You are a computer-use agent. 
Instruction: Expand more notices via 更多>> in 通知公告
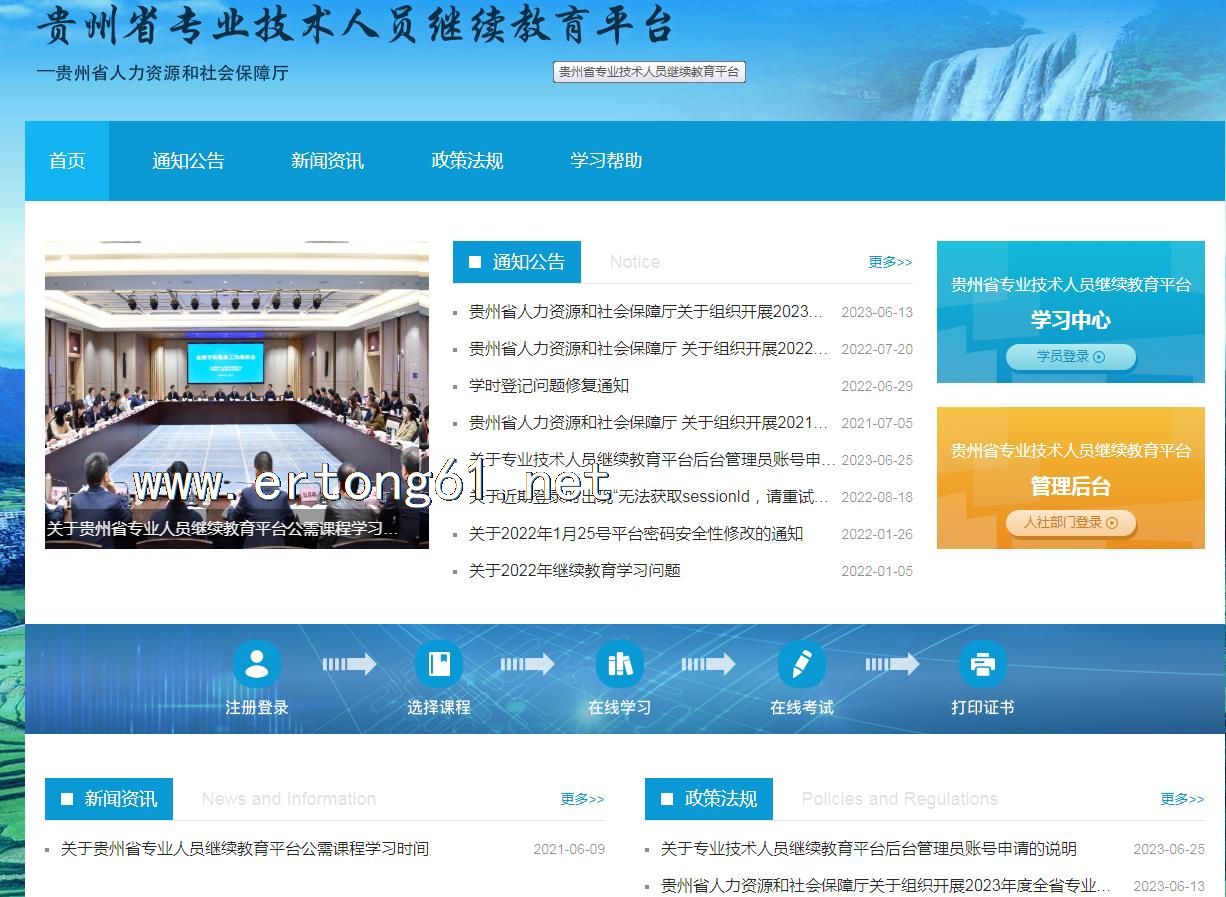click(889, 262)
